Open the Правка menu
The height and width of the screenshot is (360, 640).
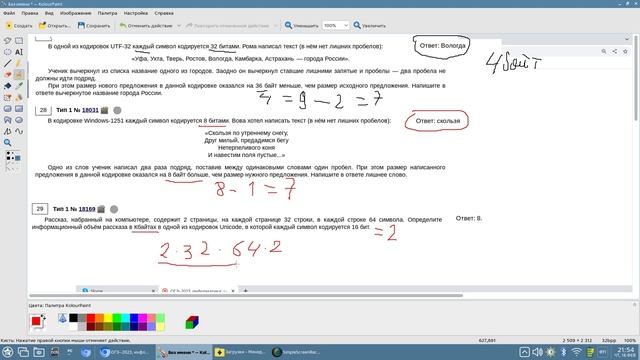coord(30,13)
